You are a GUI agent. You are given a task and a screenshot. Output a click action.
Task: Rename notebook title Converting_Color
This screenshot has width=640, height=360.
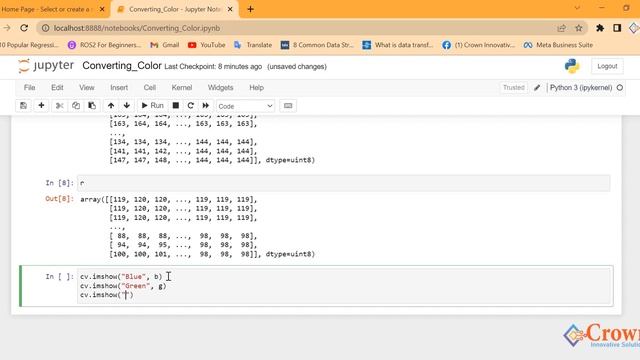pyautogui.click(x=122, y=66)
